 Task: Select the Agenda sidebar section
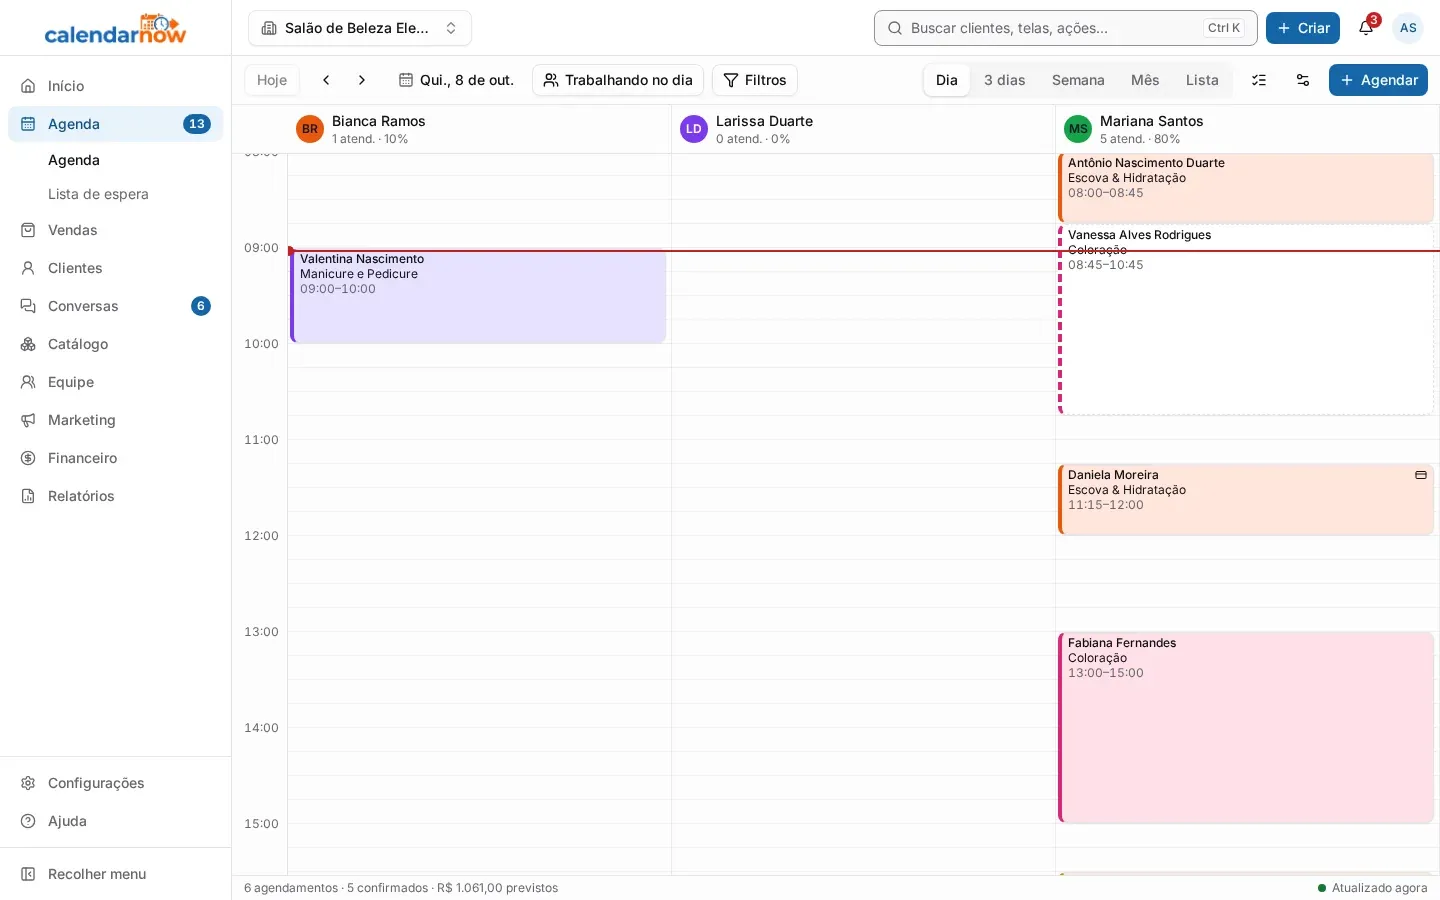(x=115, y=124)
